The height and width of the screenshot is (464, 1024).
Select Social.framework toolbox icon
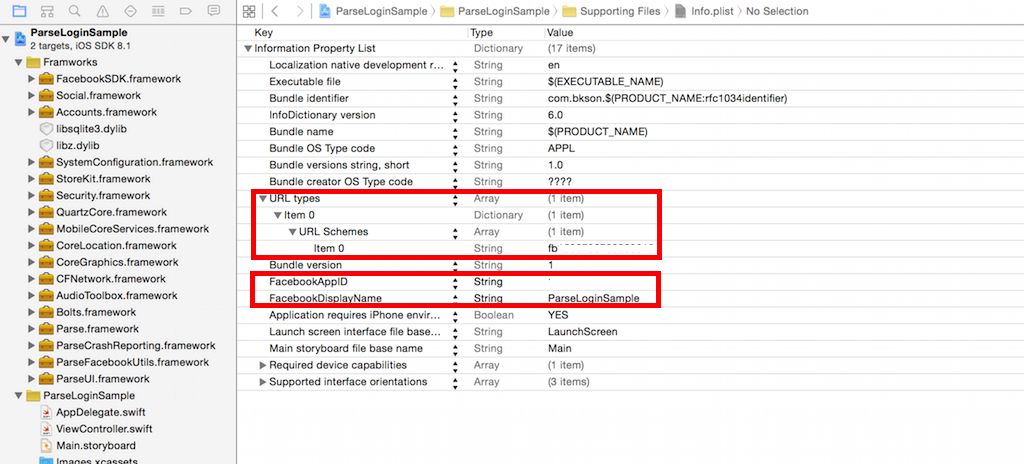click(x=46, y=95)
